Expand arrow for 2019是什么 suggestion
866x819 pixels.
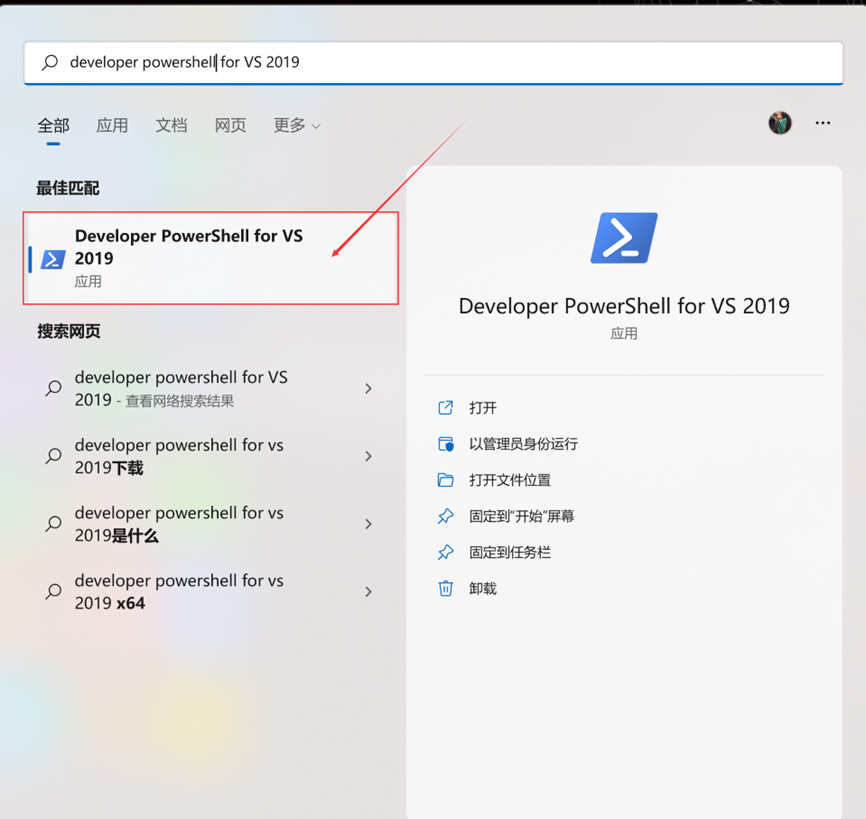click(x=368, y=524)
